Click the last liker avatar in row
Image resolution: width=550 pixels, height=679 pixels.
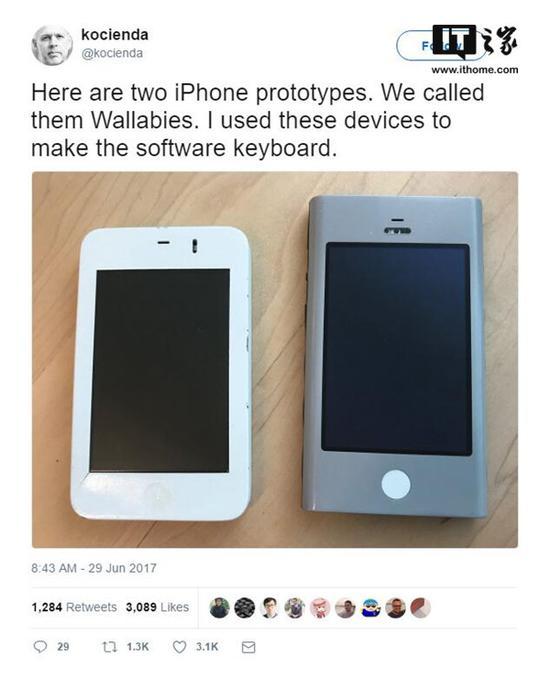point(421,608)
